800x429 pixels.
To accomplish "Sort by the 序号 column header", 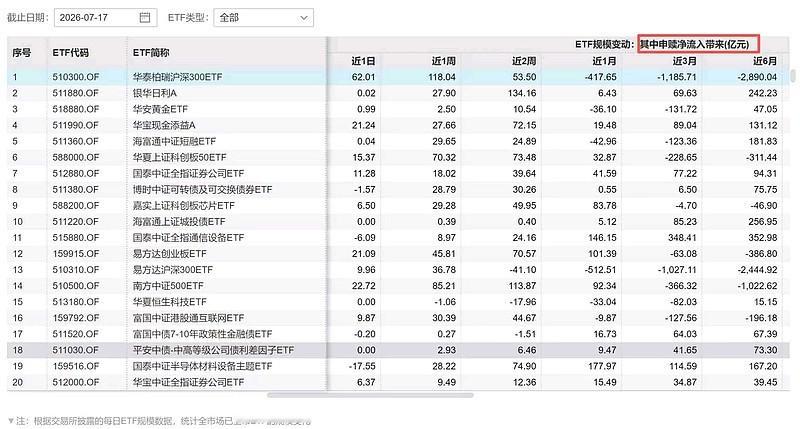I will (x=21, y=53).
